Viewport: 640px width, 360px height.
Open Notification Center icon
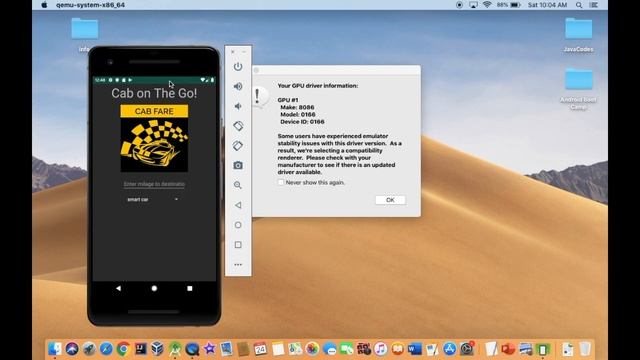(594, 5)
